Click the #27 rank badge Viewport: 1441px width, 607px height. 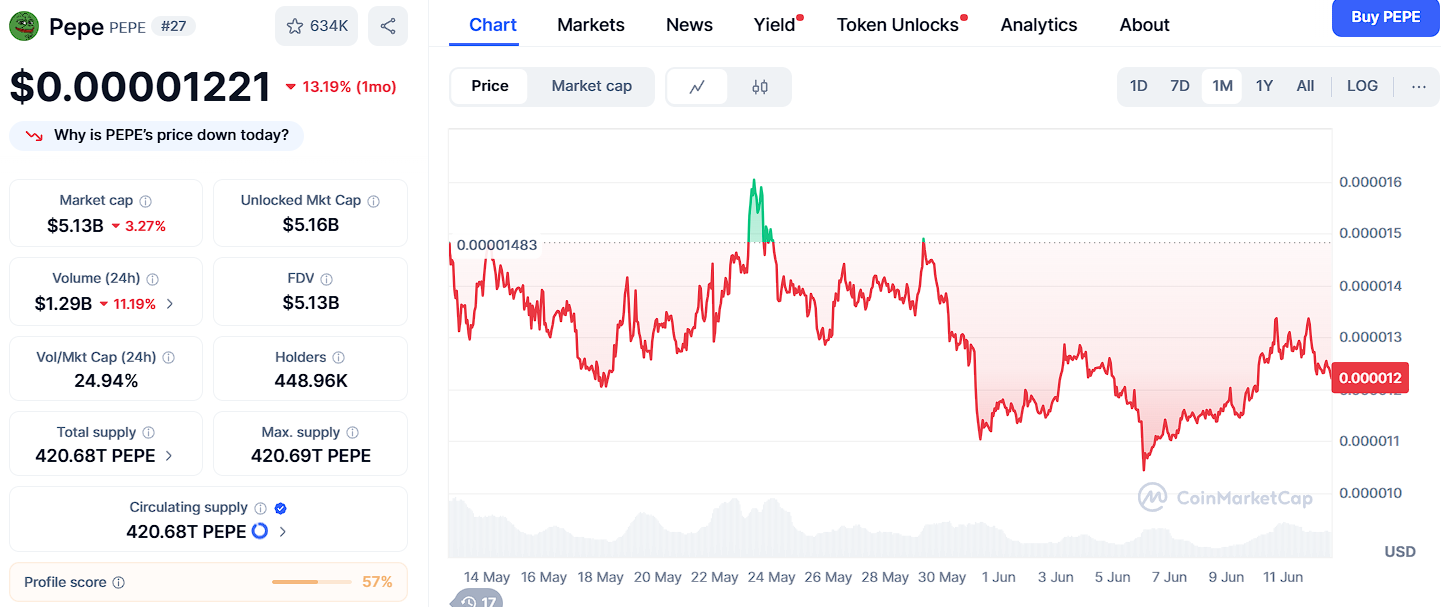click(x=175, y=26)
